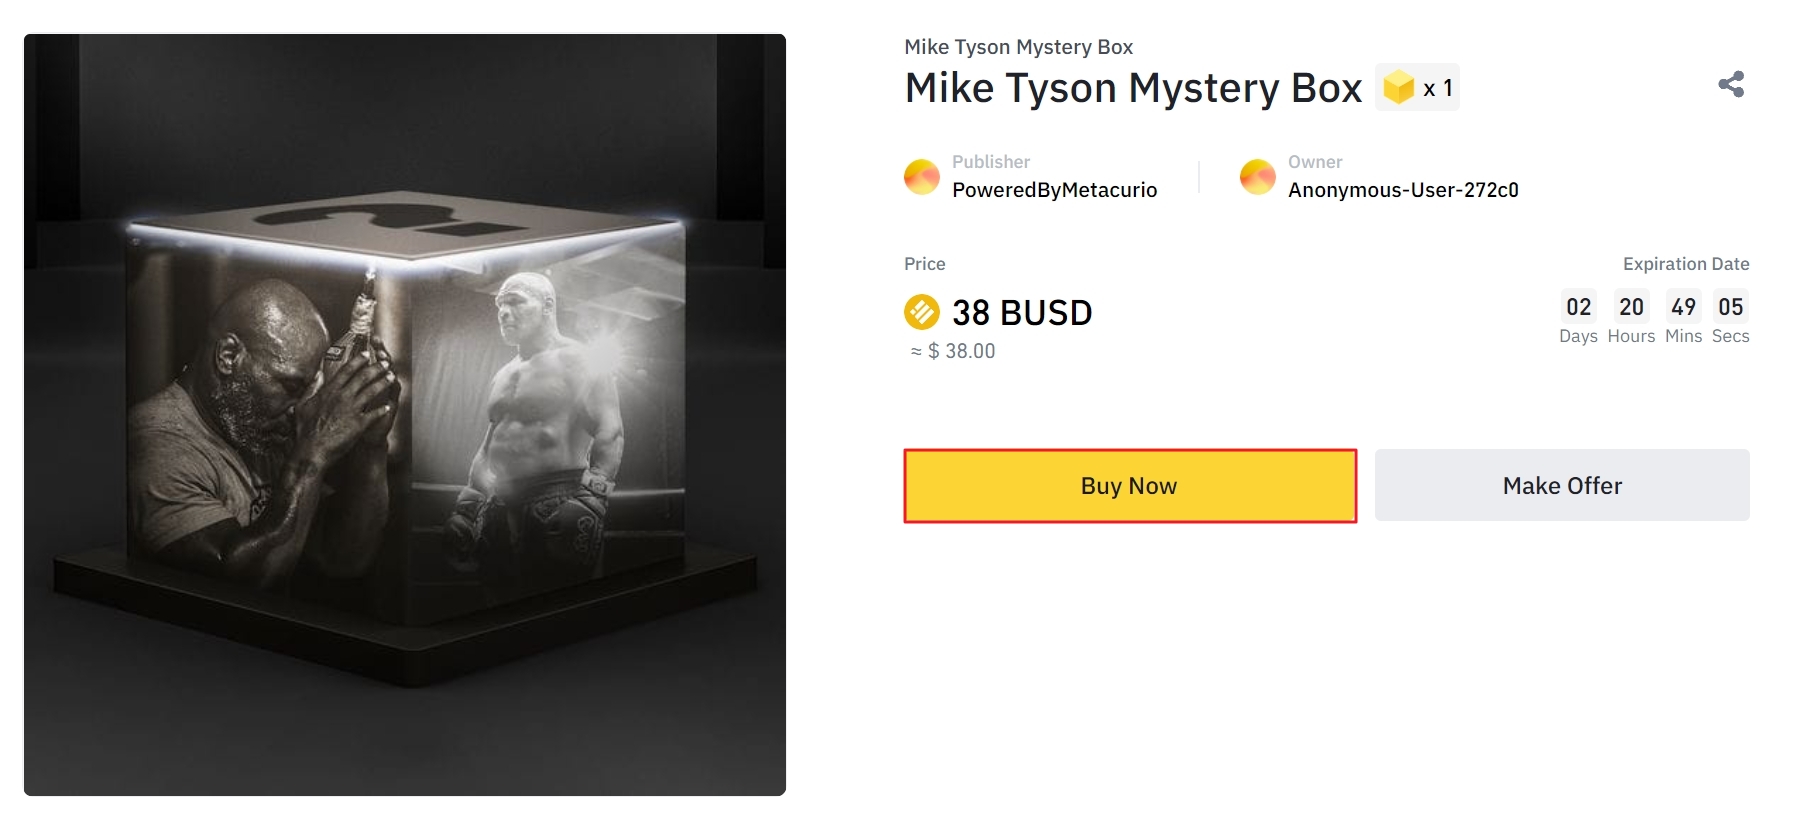Click the share icon
The image size is (1795, 817).
click(1731, 84)
